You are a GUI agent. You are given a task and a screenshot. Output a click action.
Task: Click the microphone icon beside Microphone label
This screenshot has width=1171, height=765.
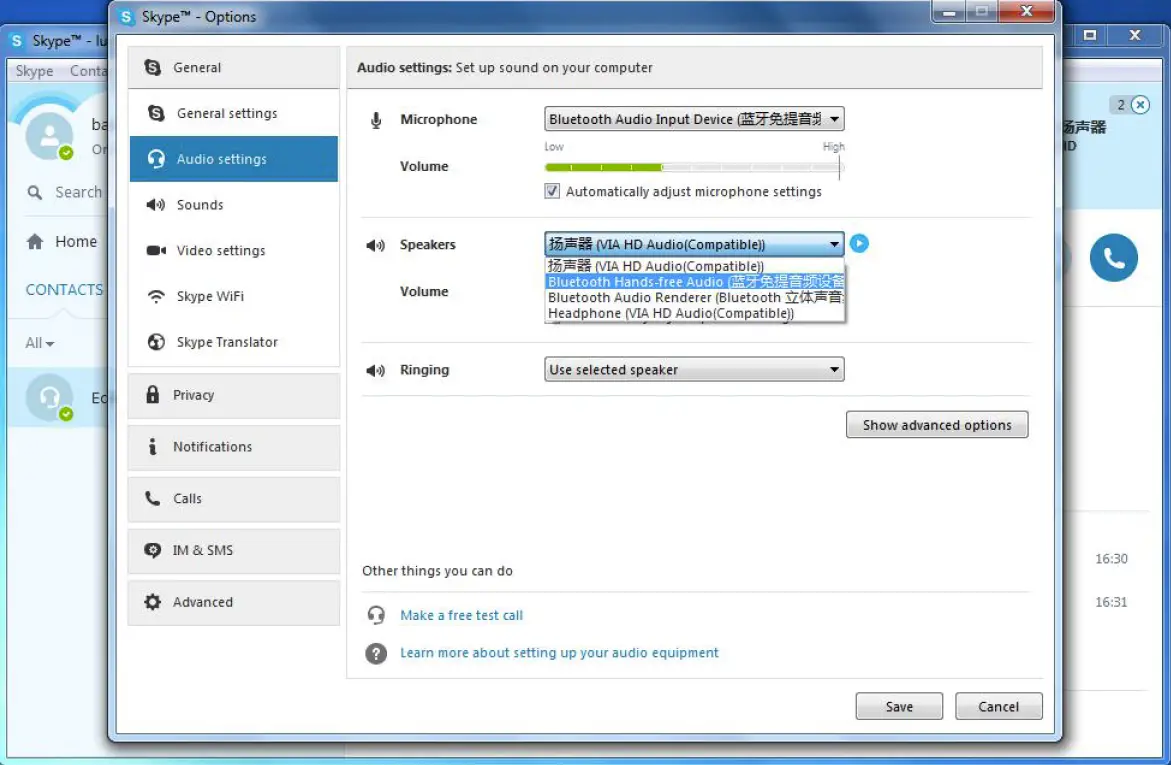click(376, 120)
